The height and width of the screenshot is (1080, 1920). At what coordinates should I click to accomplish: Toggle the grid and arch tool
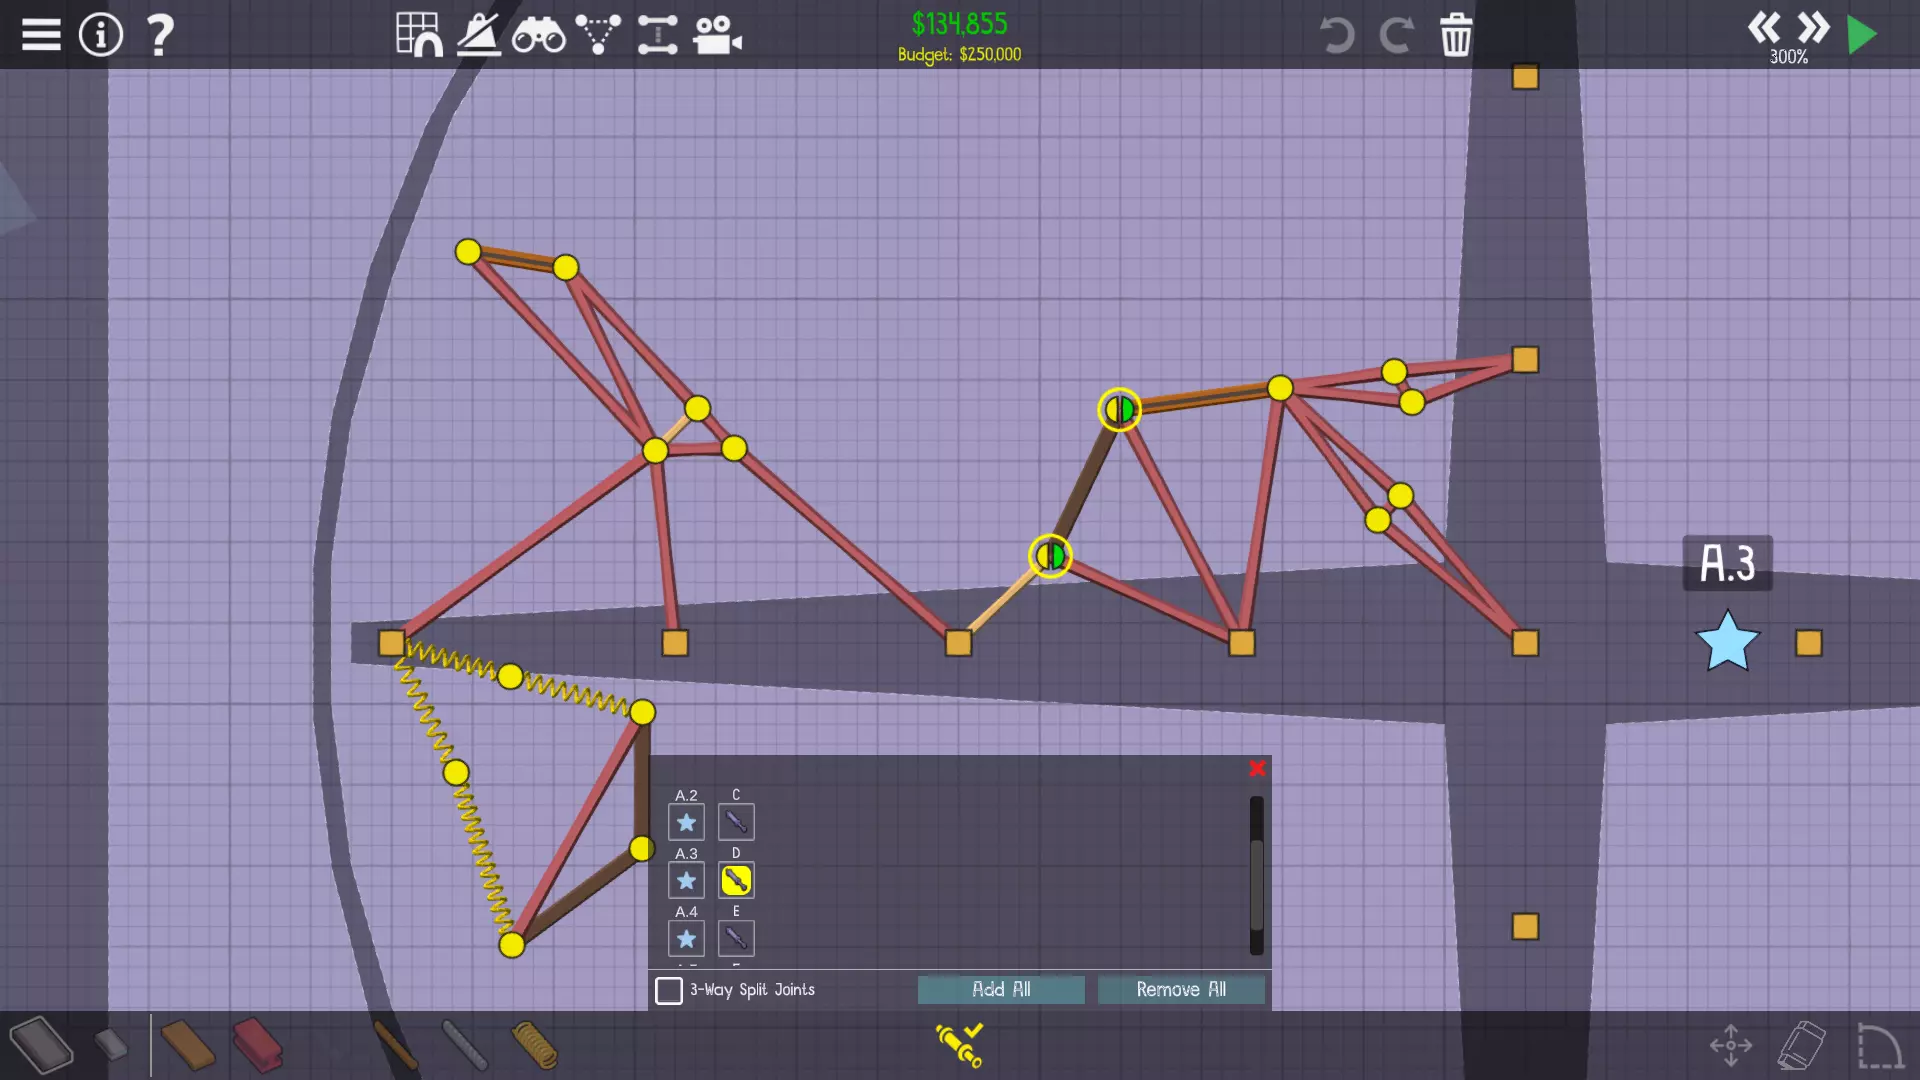419,35
